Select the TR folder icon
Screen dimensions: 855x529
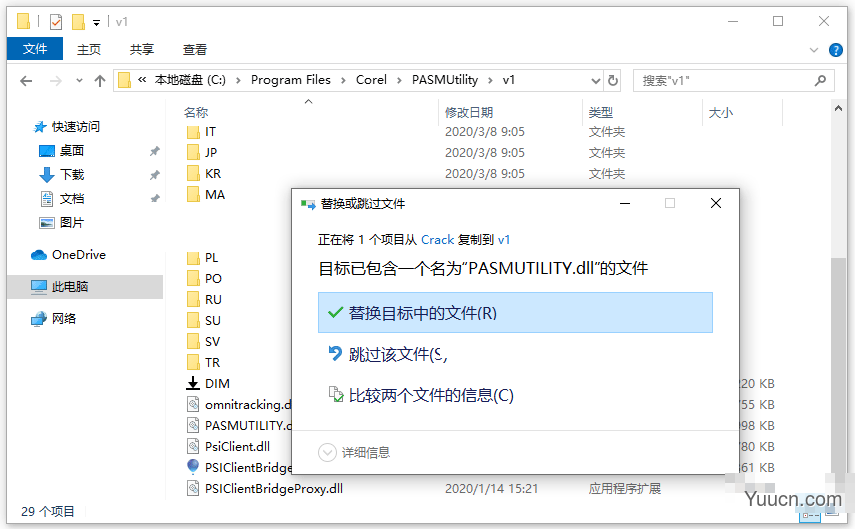coord(193,363)
